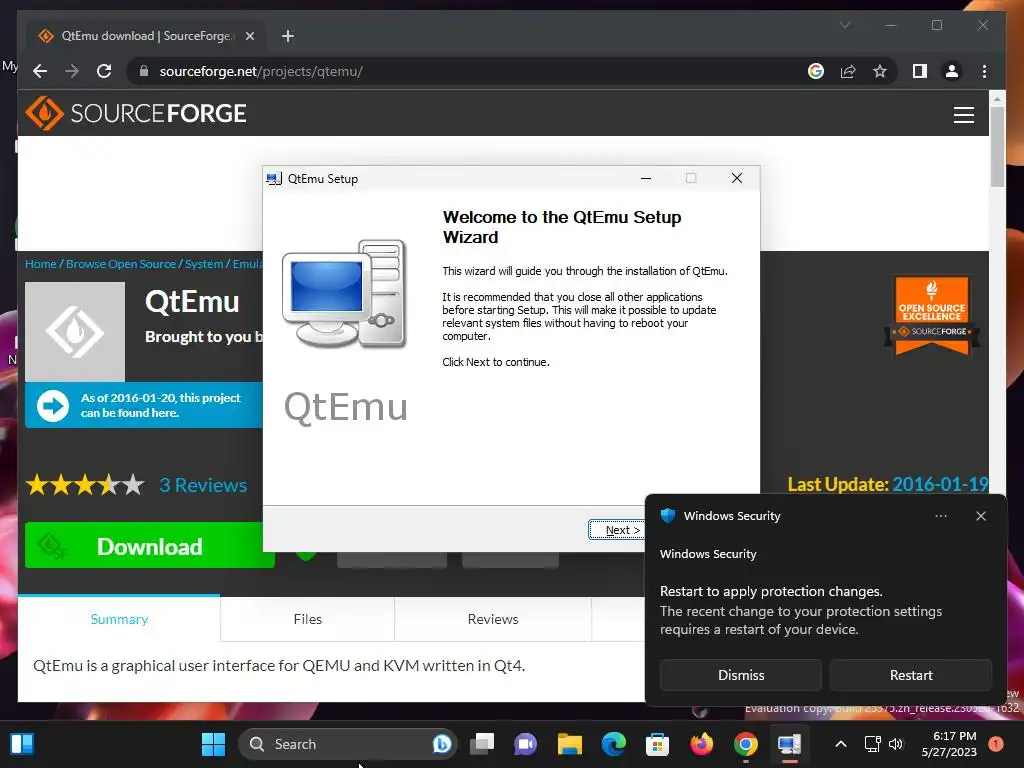Open volume control tray icon
Image resolution: width=1024 pixels, height=768 pixels.
[895, 744]
